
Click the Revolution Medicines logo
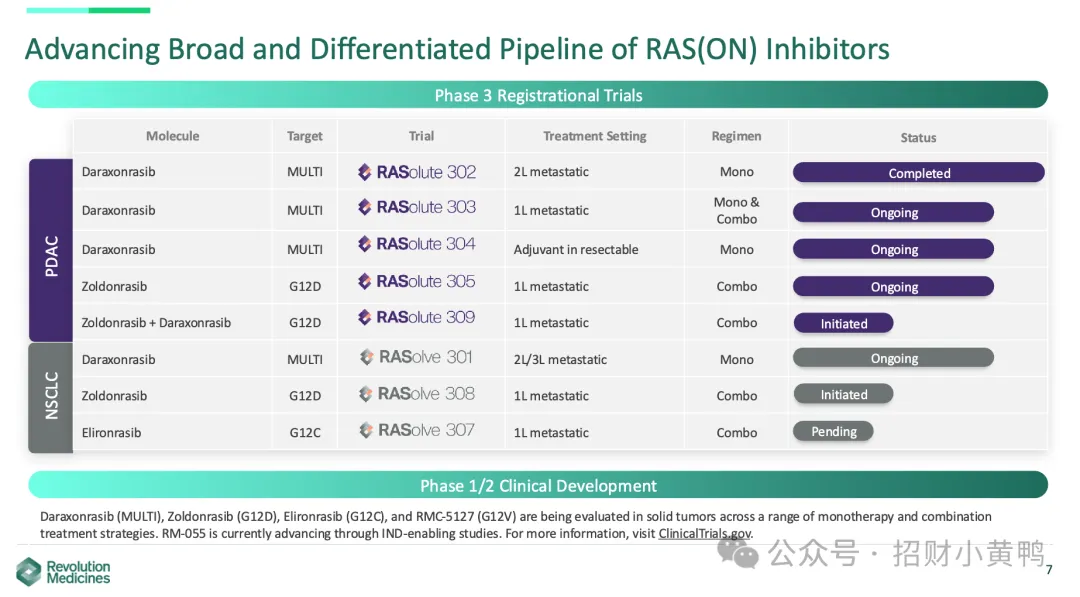tap(63, 572)
